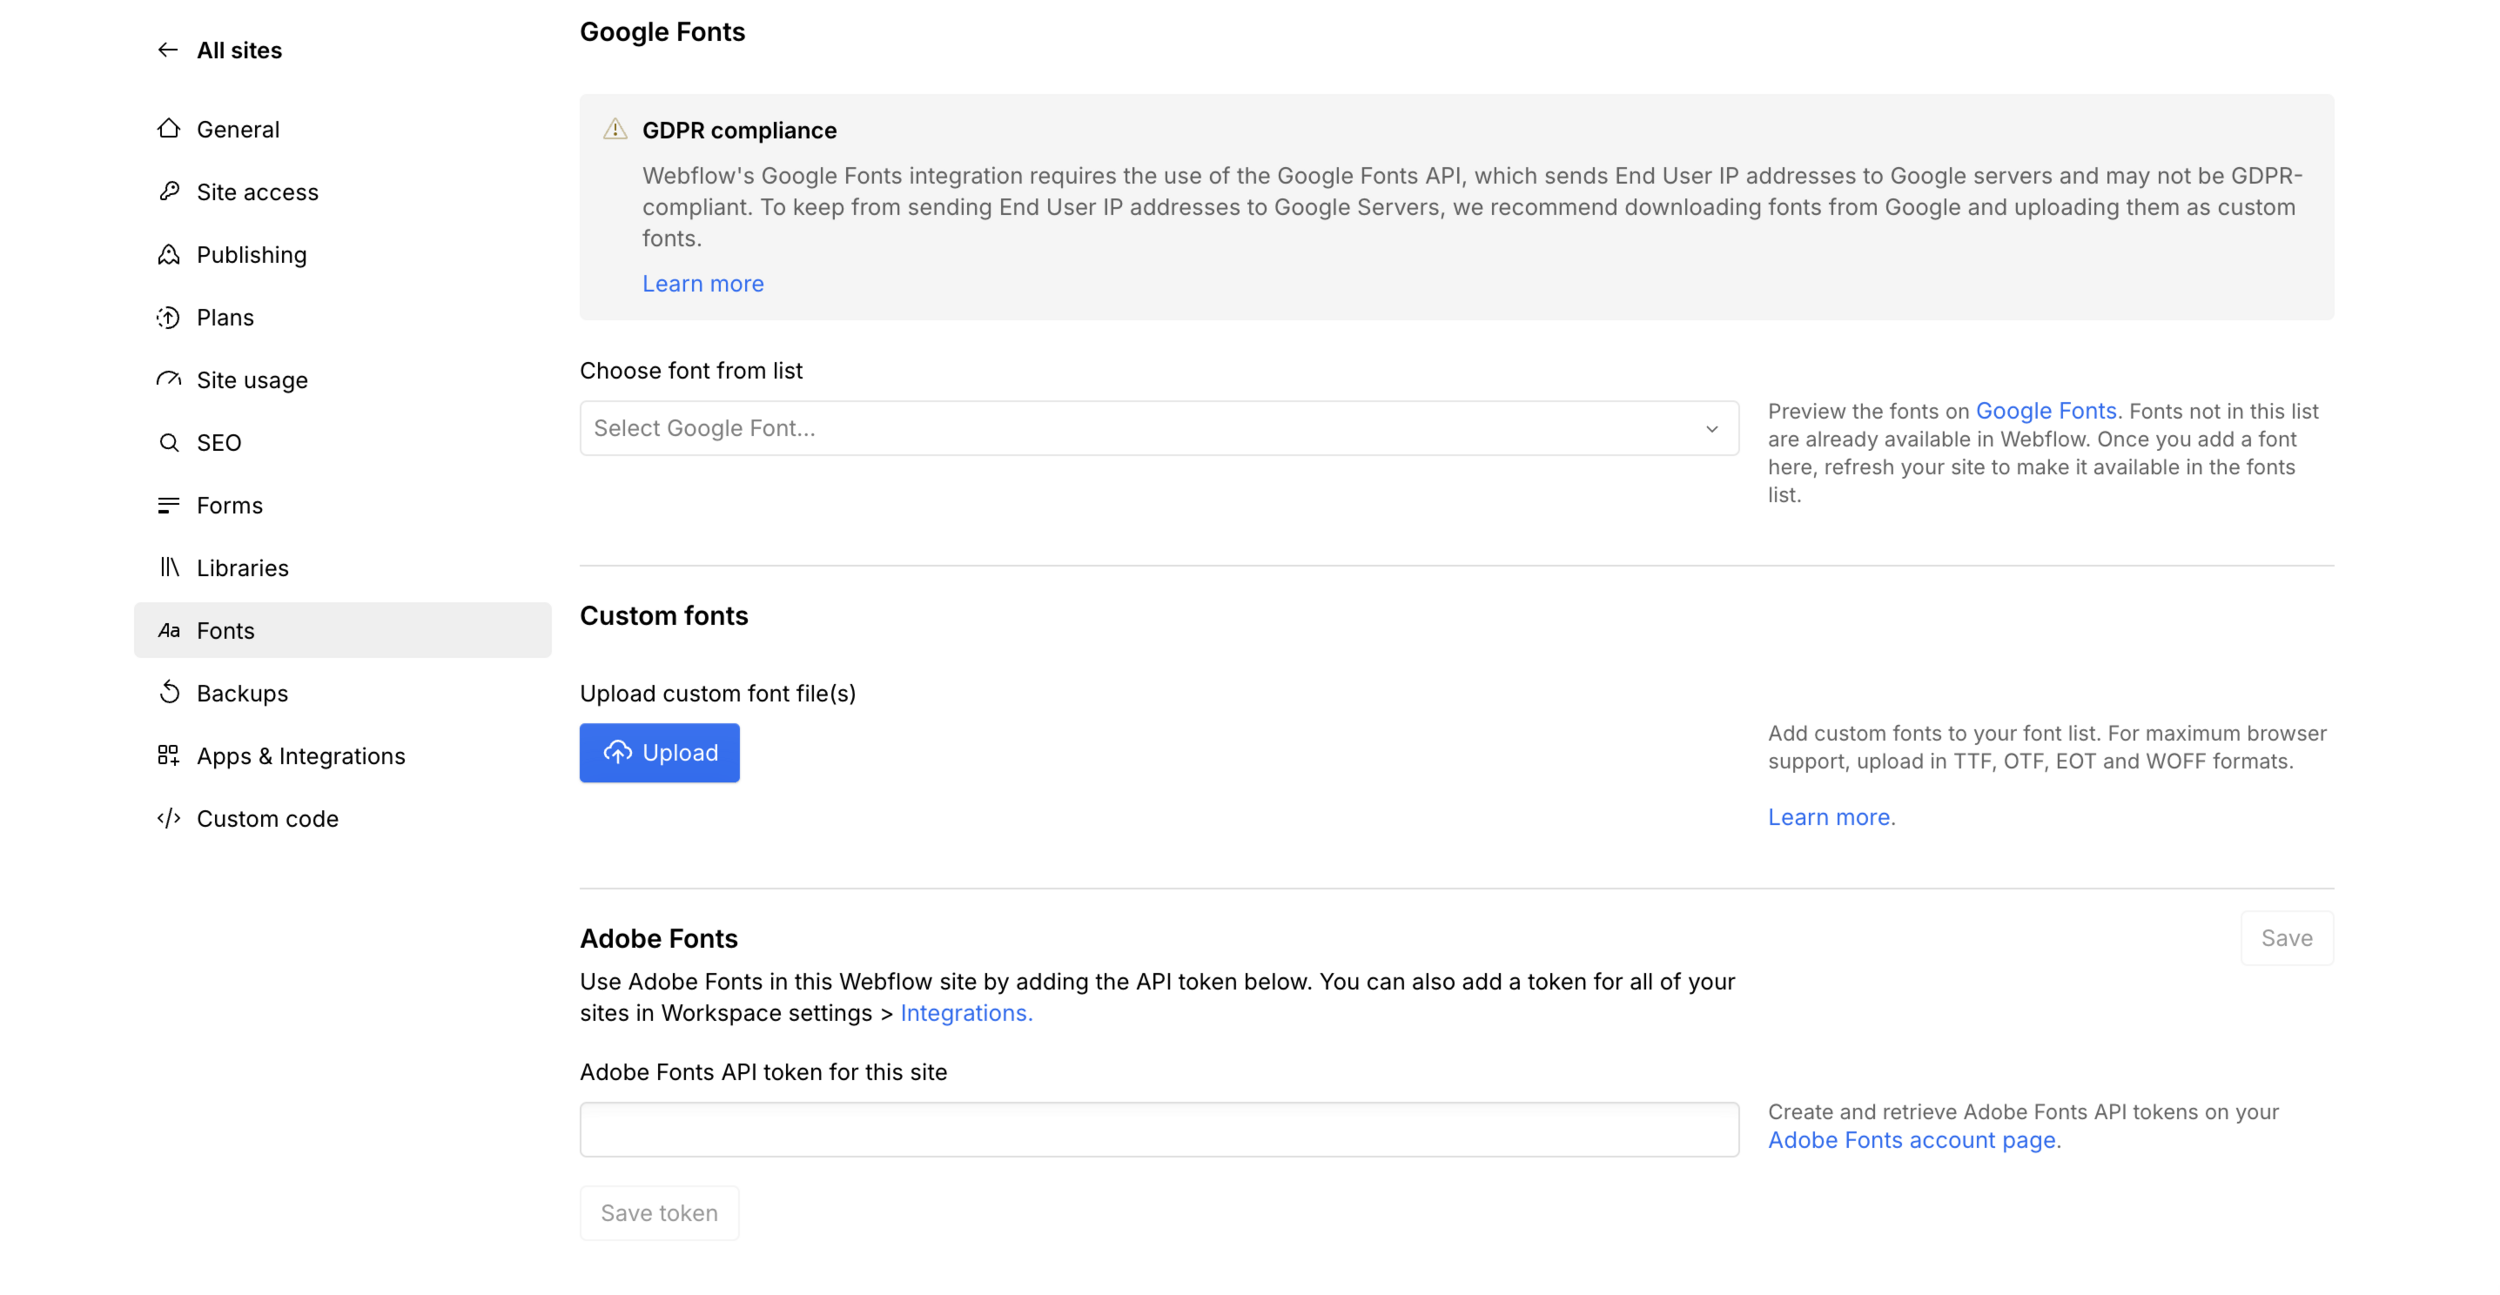Select the Fonts sidebar item
Image resolution: width=2500 pixels, height=1295 pixels.
coord(226,630)
